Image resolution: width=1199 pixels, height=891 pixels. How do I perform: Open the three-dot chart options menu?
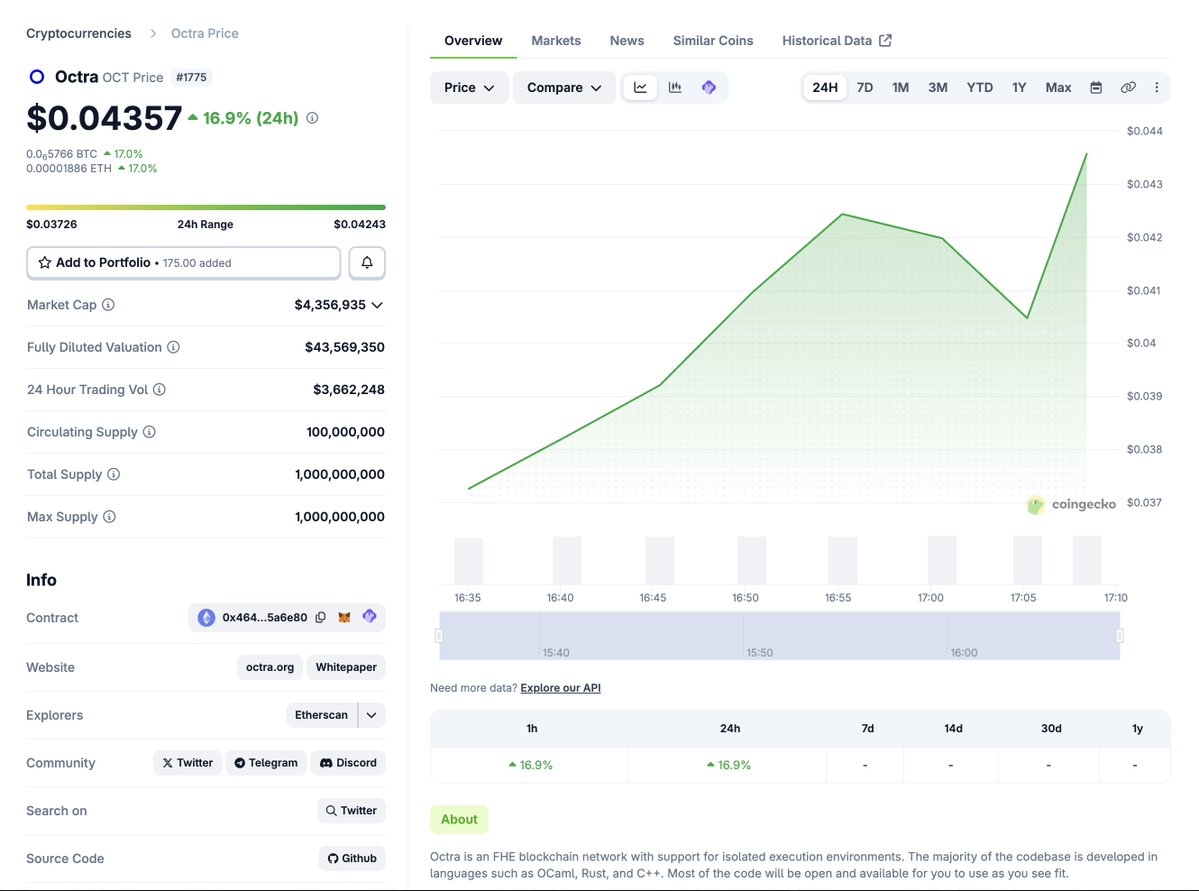tap(1156, 87)
